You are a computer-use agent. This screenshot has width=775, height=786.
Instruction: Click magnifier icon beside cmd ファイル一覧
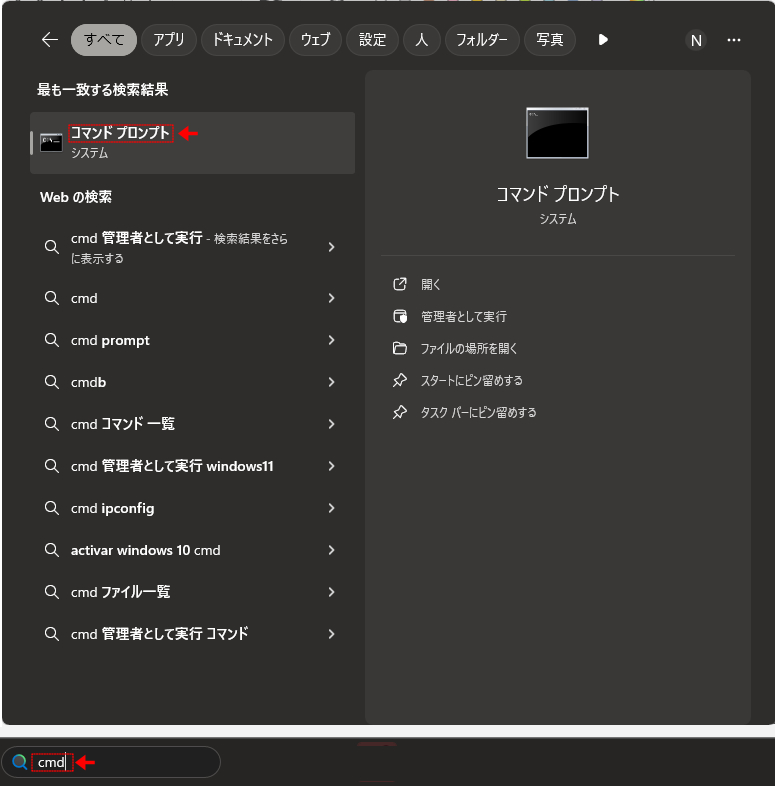click(52, 592)
